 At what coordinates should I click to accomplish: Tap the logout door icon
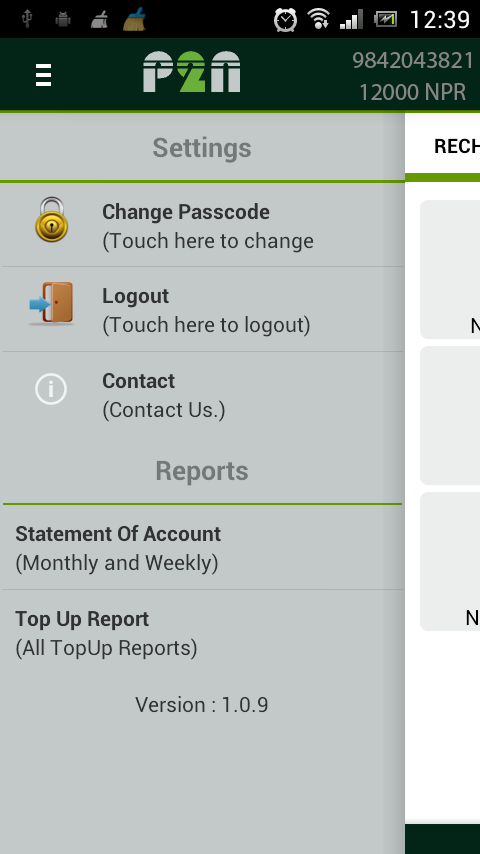click(x=51, y=303)
